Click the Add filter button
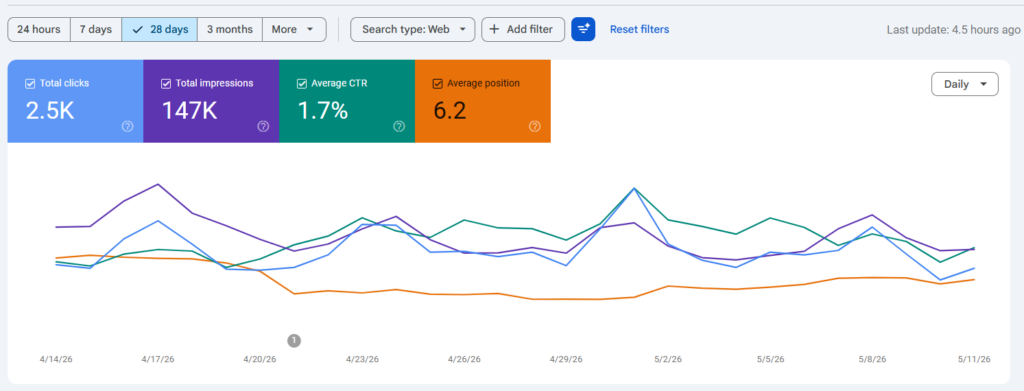 tap(523, 29)
